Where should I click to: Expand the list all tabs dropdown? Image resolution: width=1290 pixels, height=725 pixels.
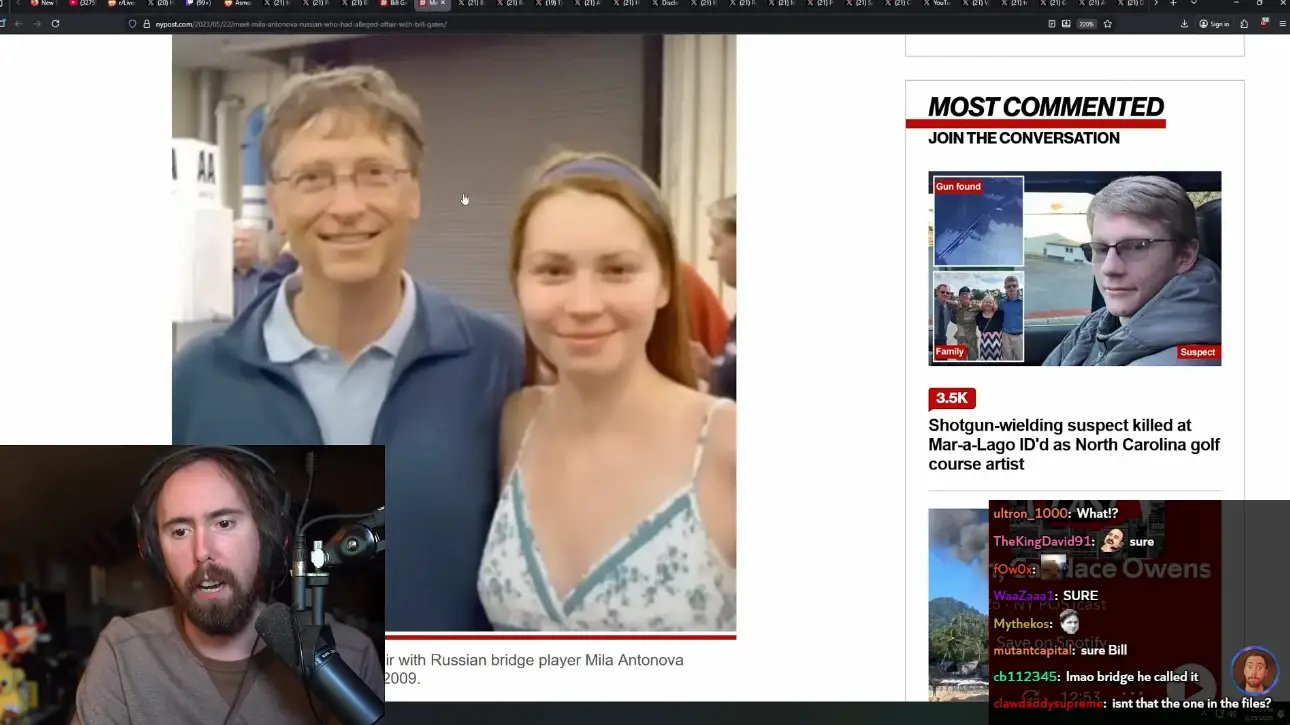coord(1193,3)
